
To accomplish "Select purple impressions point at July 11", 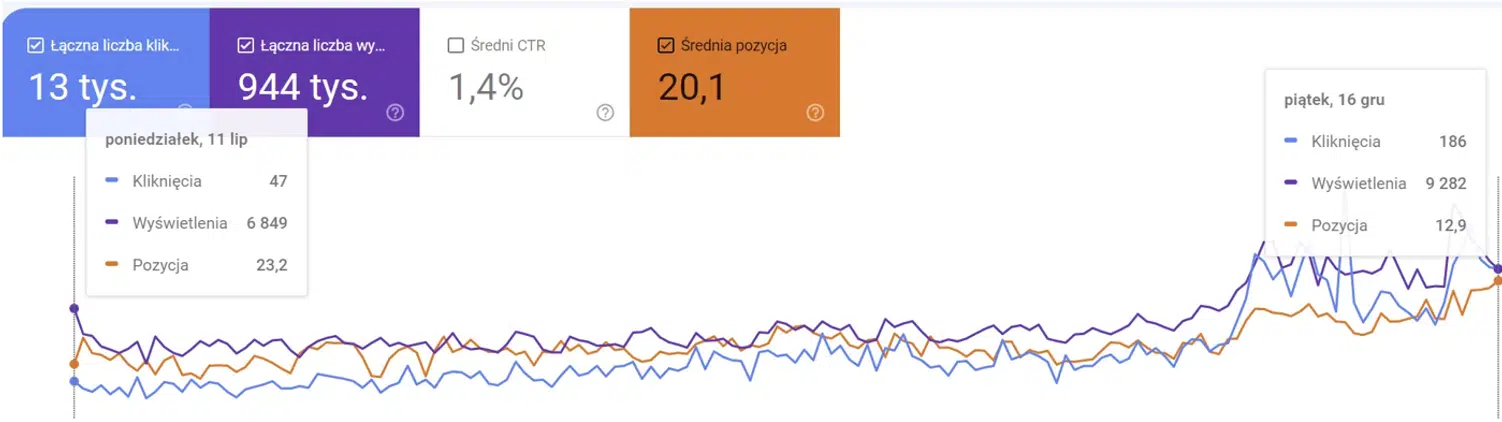I will point(74,308).
